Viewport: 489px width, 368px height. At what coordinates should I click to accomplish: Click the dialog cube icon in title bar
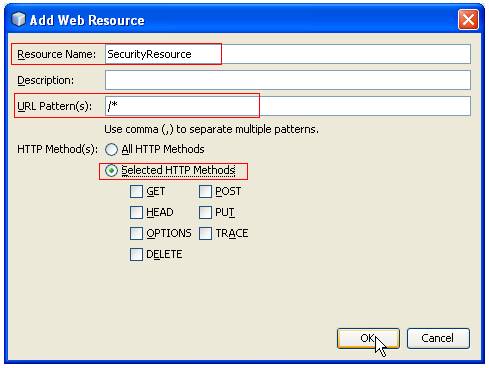(18, 19)
